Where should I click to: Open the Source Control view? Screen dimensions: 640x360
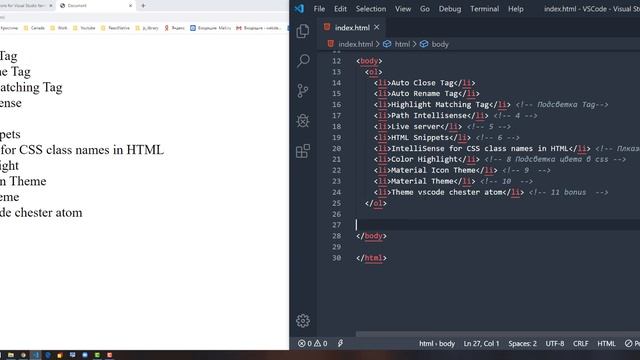pos(302,91)
